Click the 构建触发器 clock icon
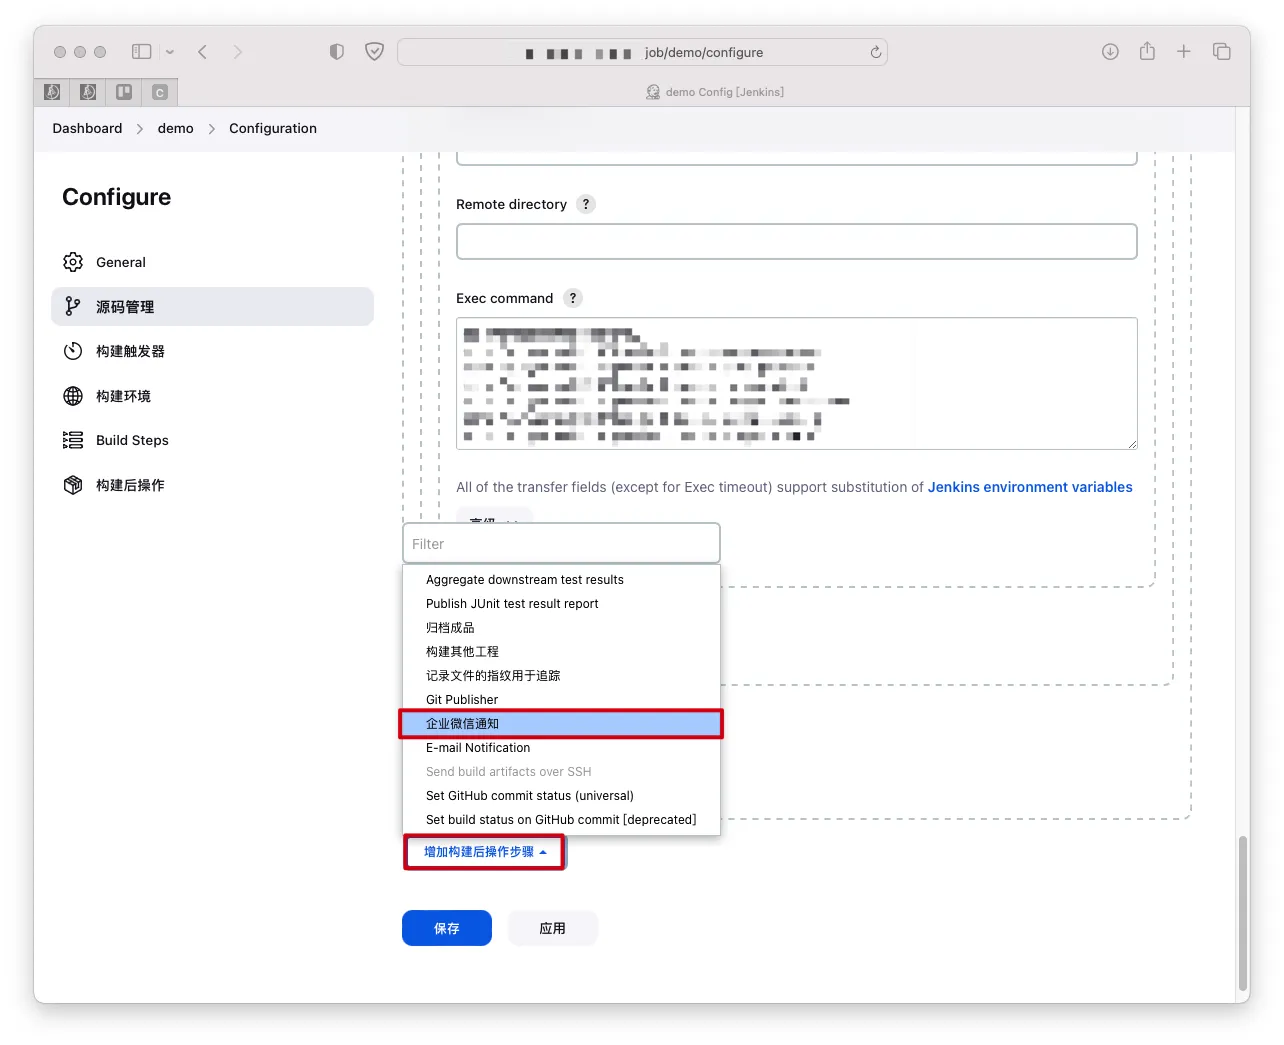 [x=73, y=351]
